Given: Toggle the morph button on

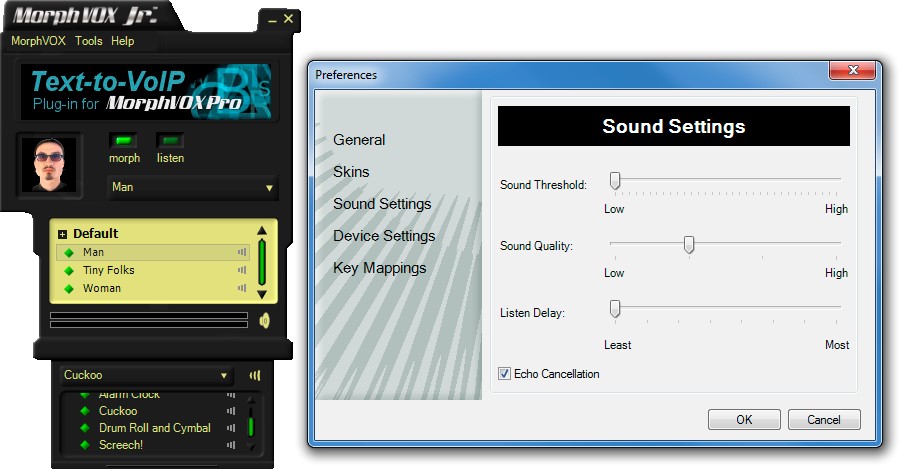Looking at the screenshot, I should point(123,140).
